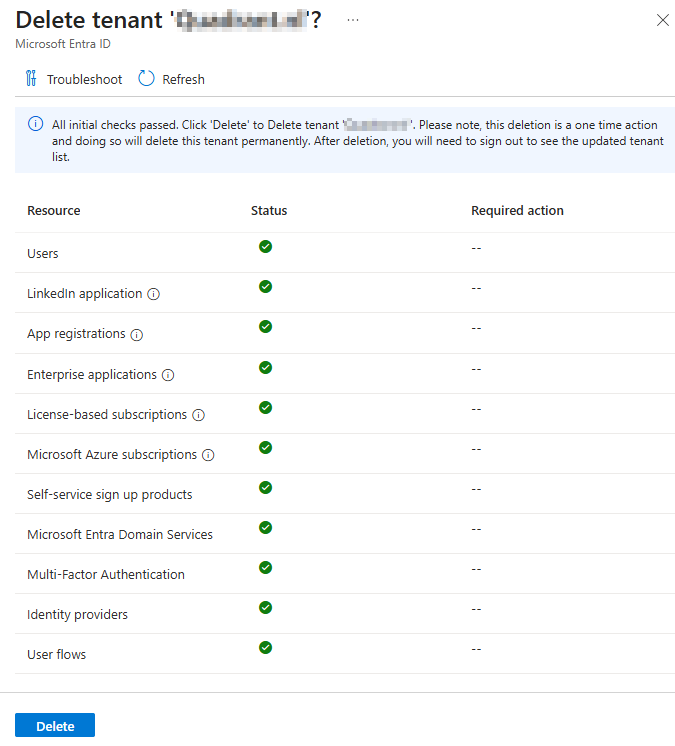Click the Refresh circular arrow icon
This screenshot has height=746, width=675.
tap(146, 79)
